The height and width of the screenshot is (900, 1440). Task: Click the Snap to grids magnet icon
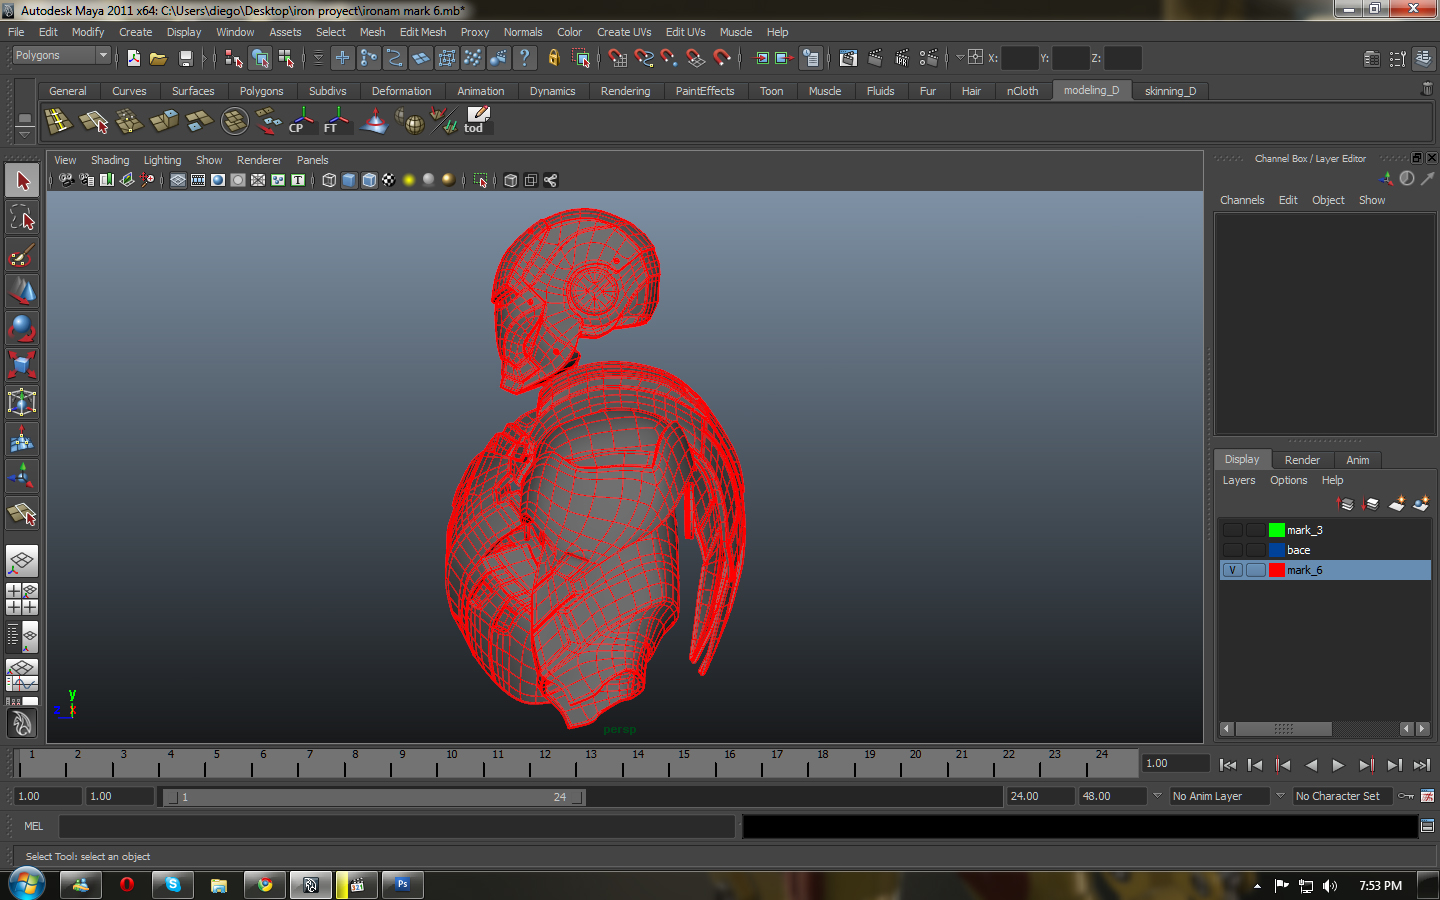coord(618,58)
